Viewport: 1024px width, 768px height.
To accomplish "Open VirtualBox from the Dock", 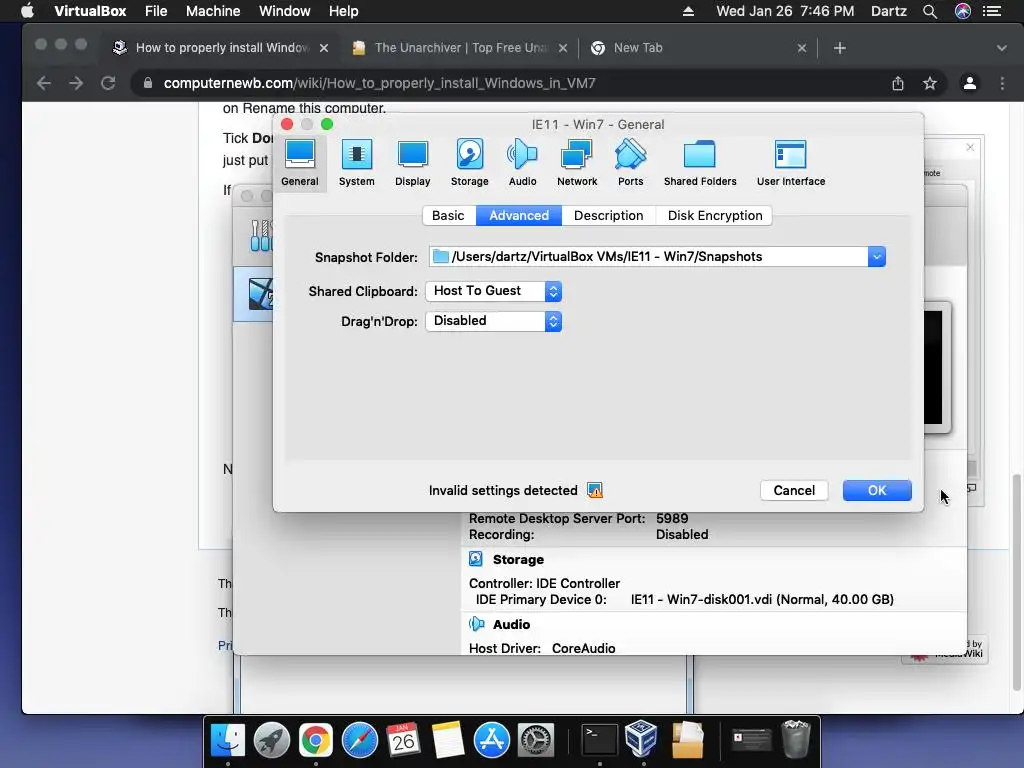I will (643, 739).
